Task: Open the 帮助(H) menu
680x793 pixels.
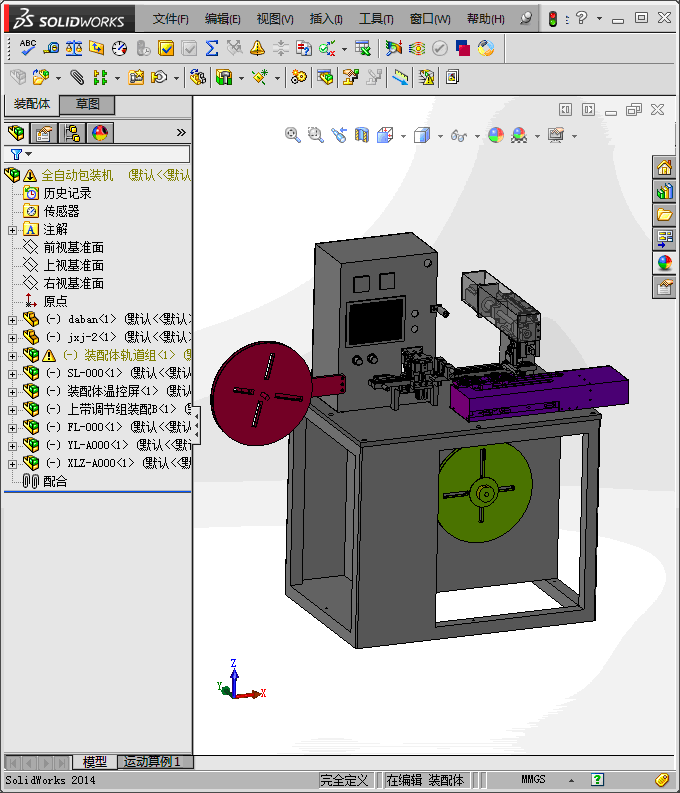Action: 486,19
